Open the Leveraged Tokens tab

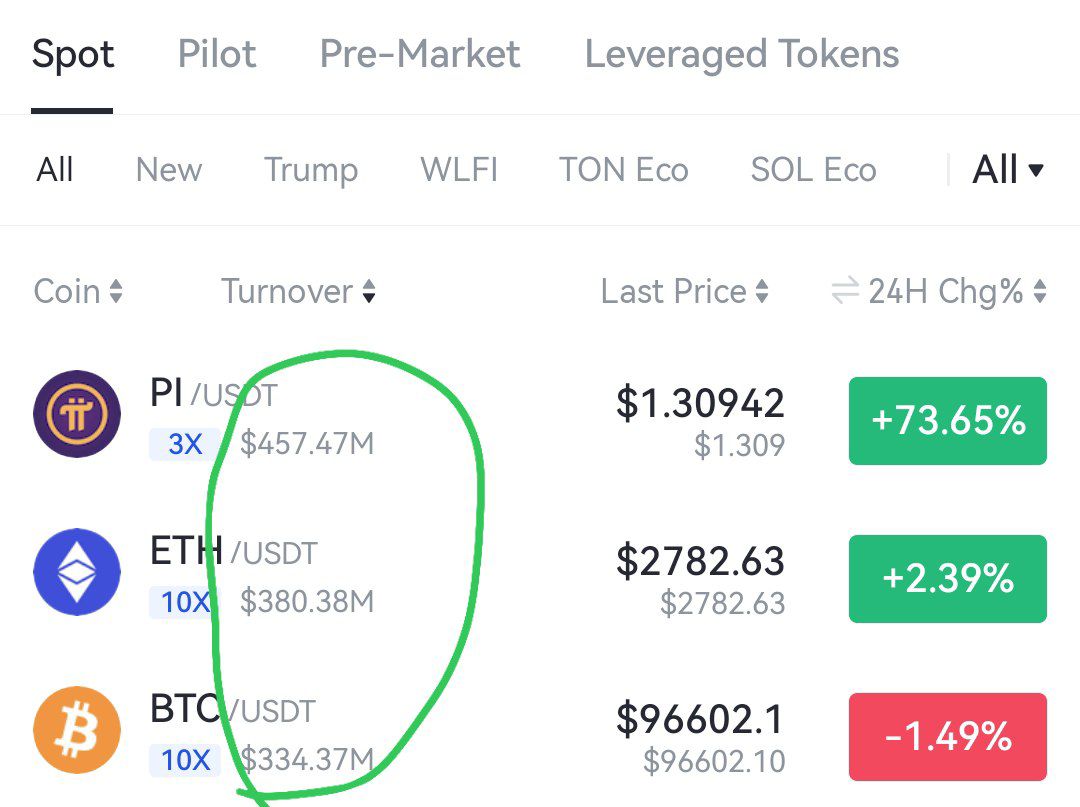(742, 55)
